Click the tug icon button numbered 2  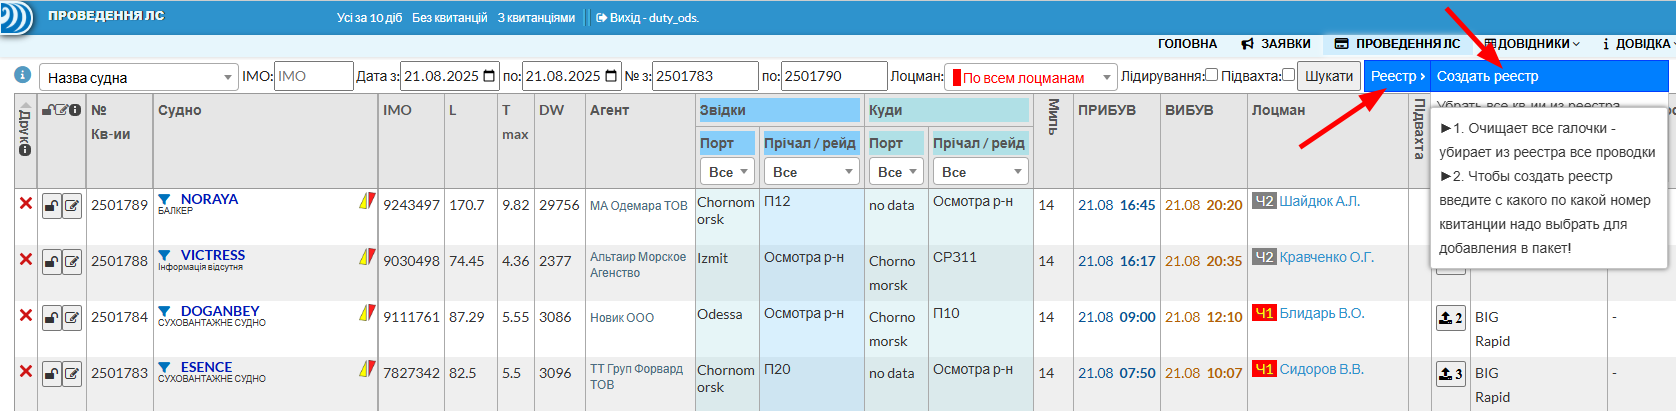pos(1450,318)
